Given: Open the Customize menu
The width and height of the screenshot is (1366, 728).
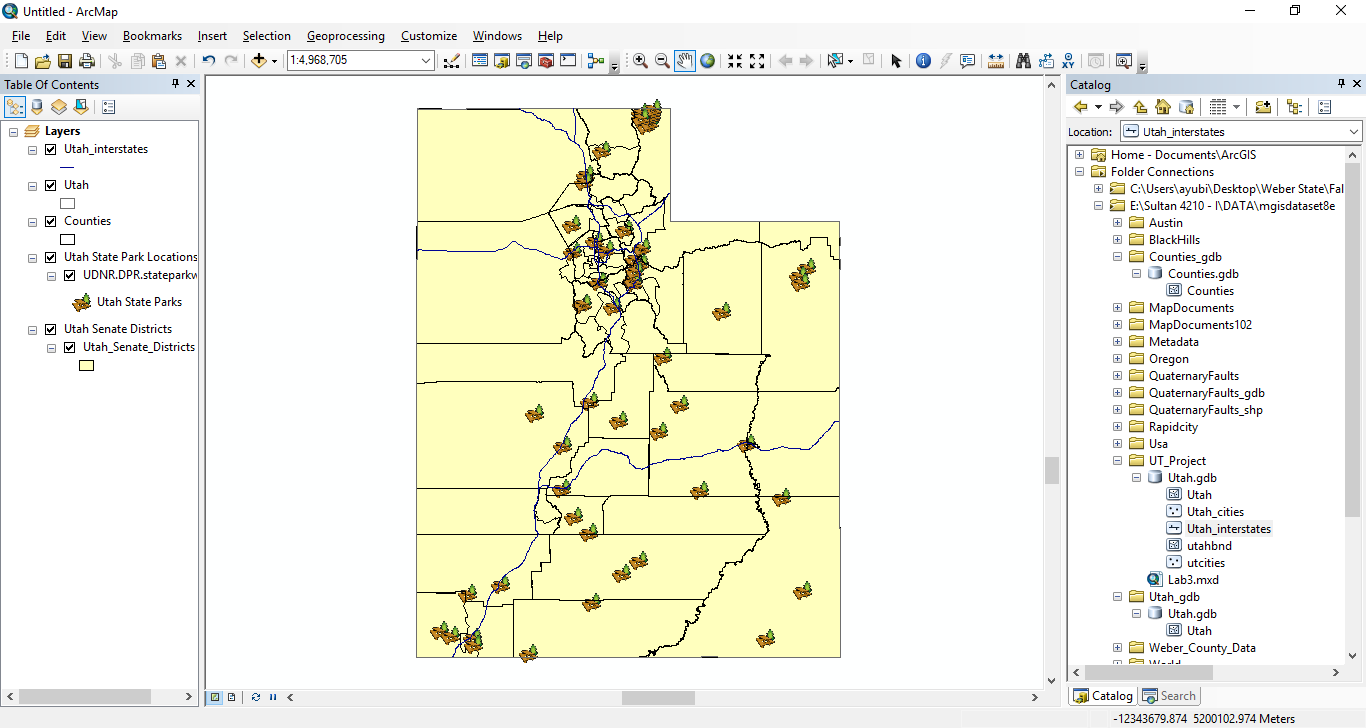Looking at the screenshot, I should 429,36.
